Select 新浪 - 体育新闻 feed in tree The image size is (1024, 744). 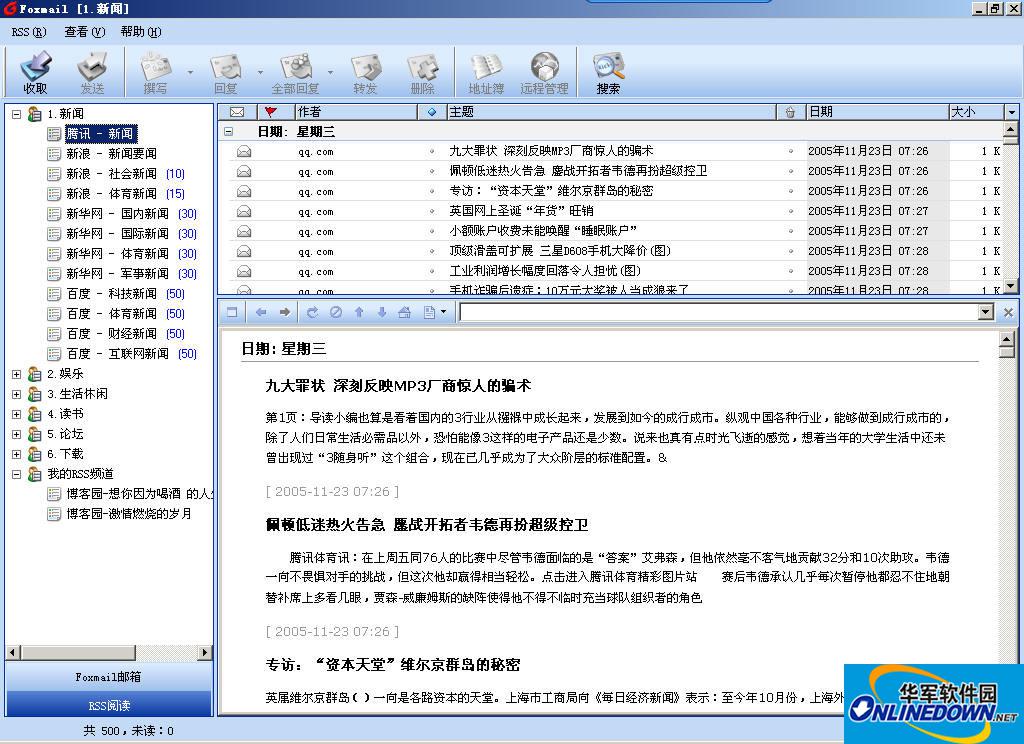click(111, 194)
